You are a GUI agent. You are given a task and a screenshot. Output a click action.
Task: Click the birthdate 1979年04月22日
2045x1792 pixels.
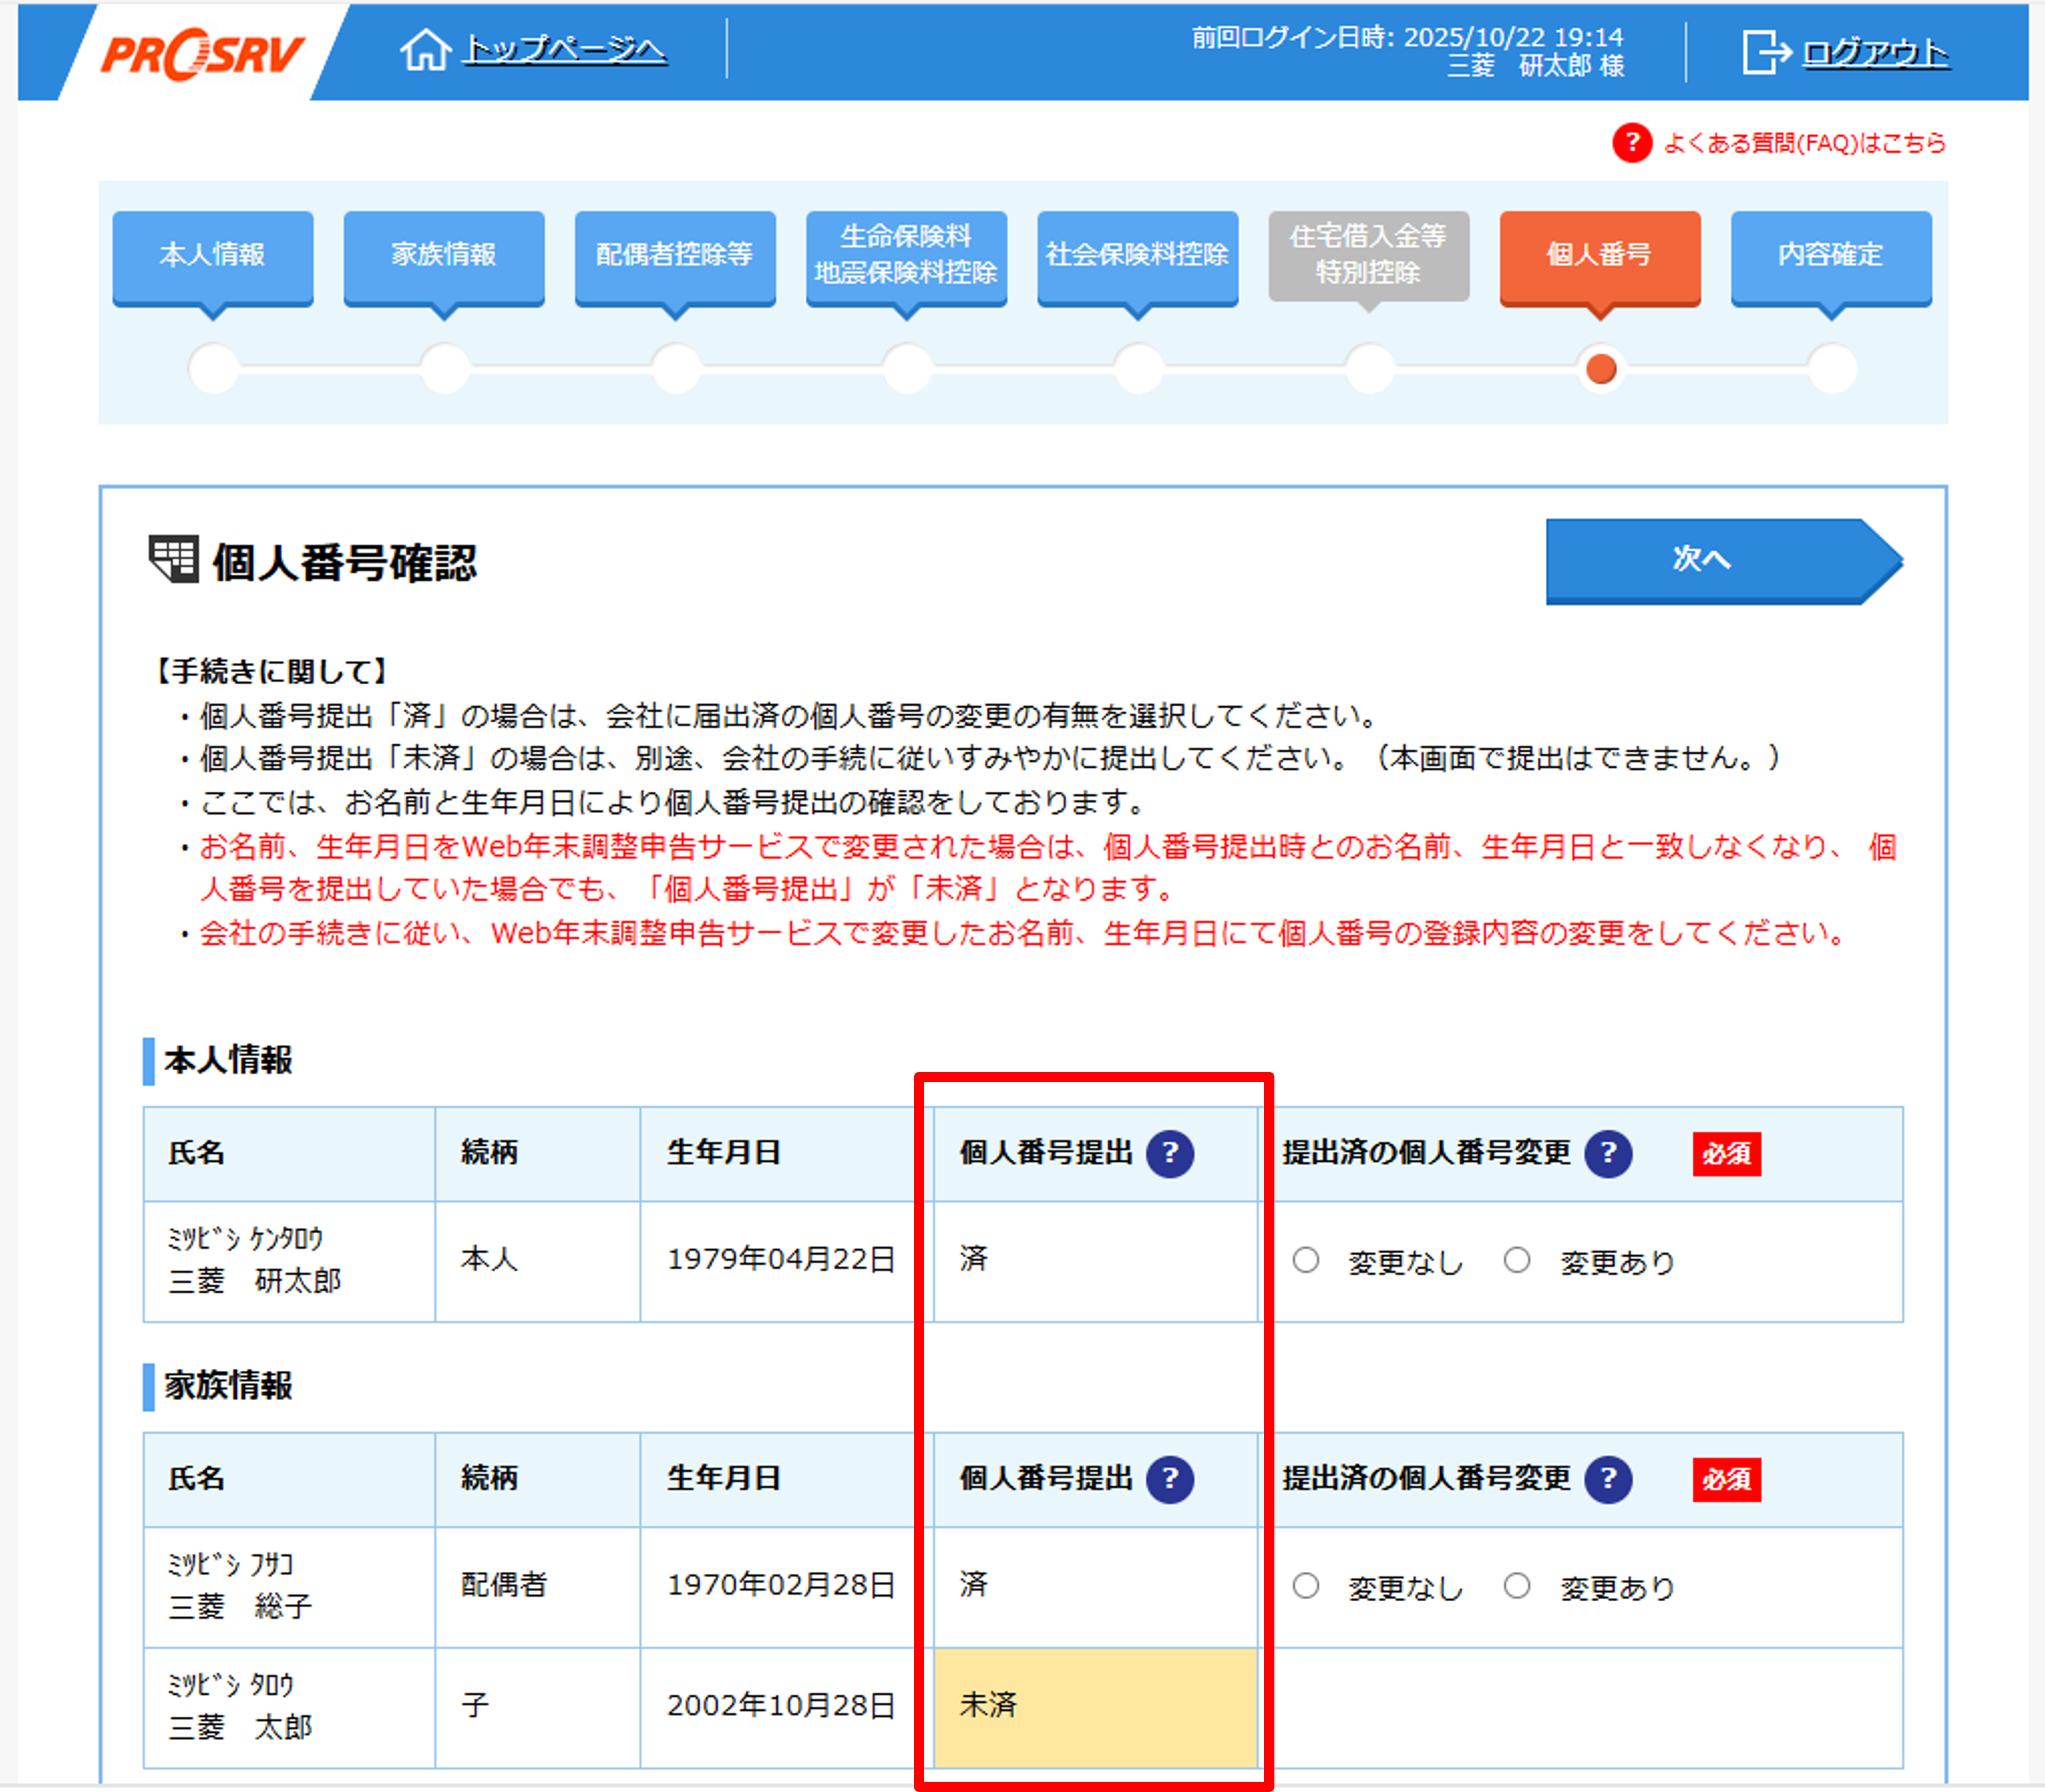[x=781, y=1259]
